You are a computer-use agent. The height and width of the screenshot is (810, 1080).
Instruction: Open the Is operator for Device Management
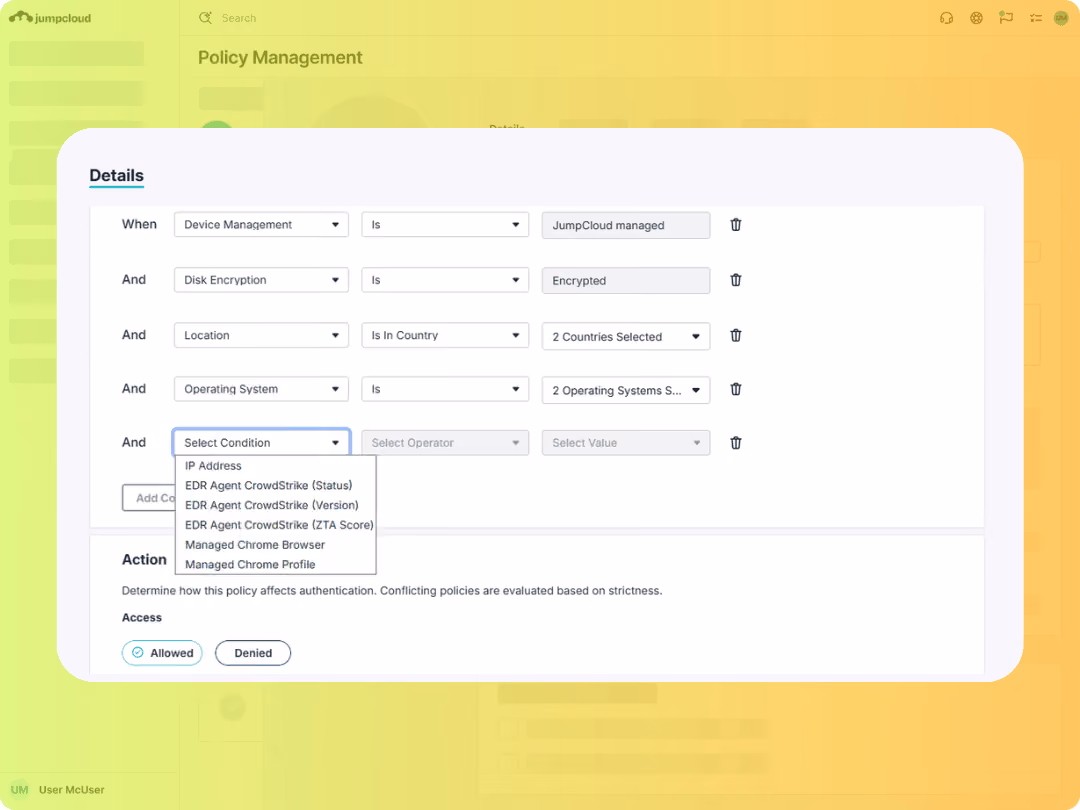coord(445,225)
